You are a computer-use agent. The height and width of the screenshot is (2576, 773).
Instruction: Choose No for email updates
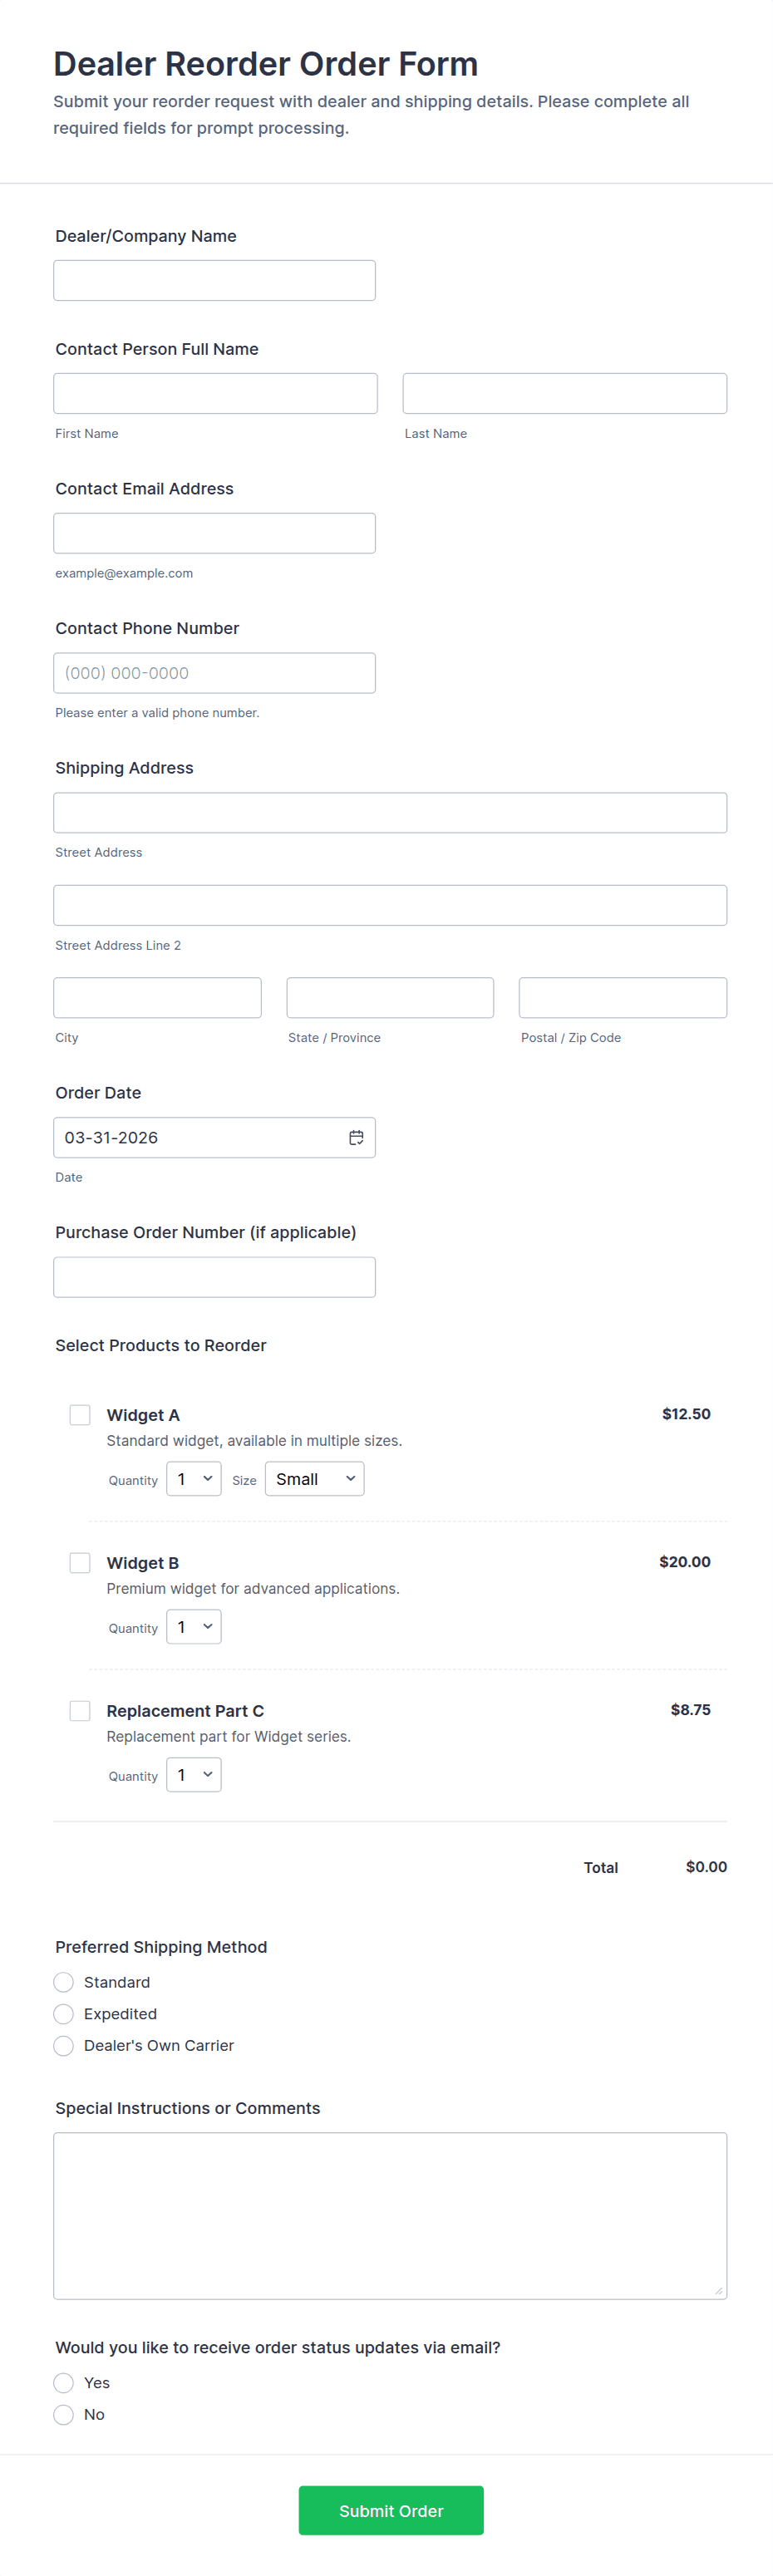(64, 2415)
